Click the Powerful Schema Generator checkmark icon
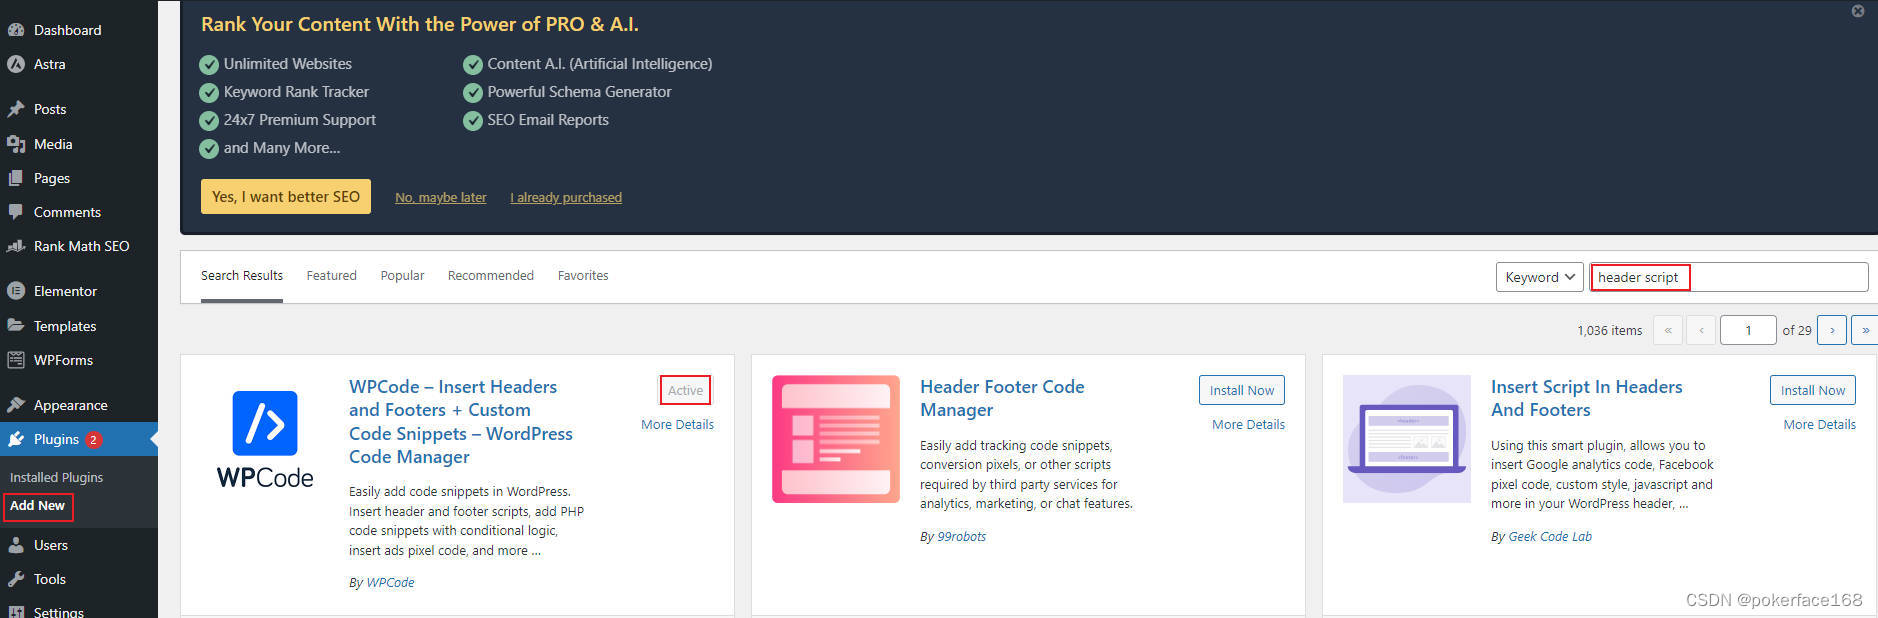This screenshot has height=618, width=1878. coord(473,93)
